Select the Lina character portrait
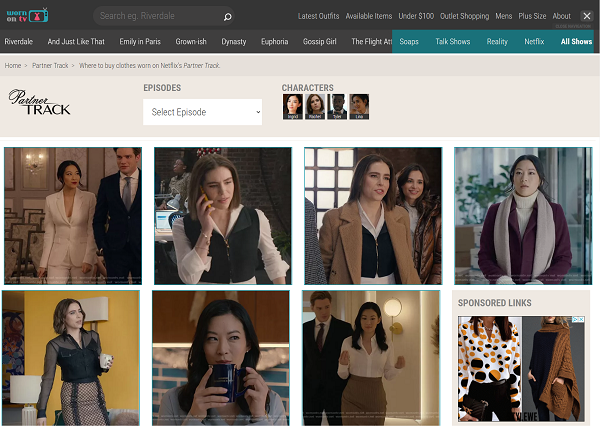This screenshot has height=427, width=600. 359,107
